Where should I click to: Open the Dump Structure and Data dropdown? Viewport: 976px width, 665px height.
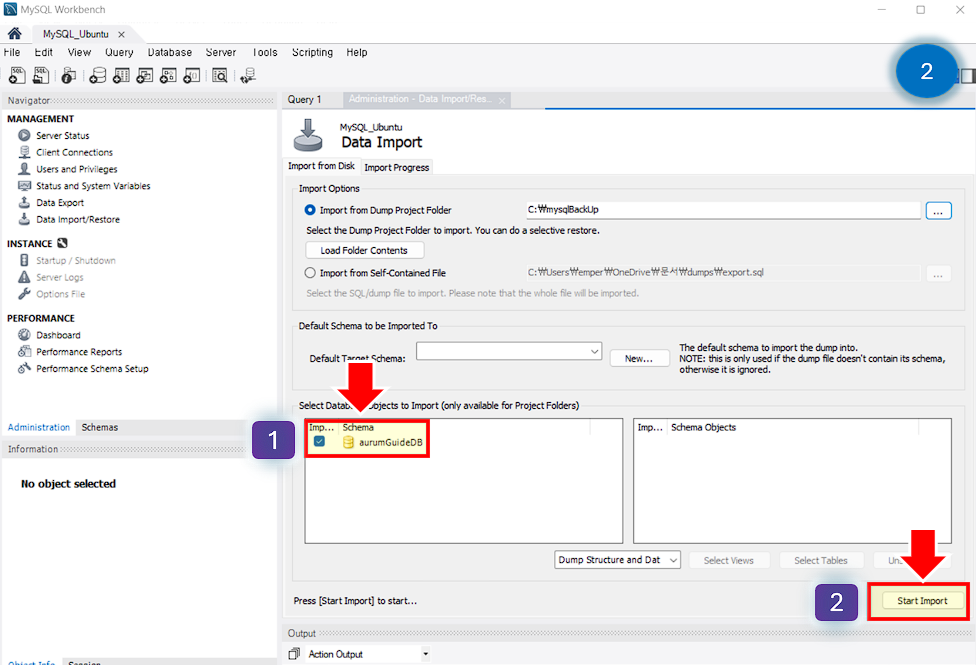click(x=617, y=560)
